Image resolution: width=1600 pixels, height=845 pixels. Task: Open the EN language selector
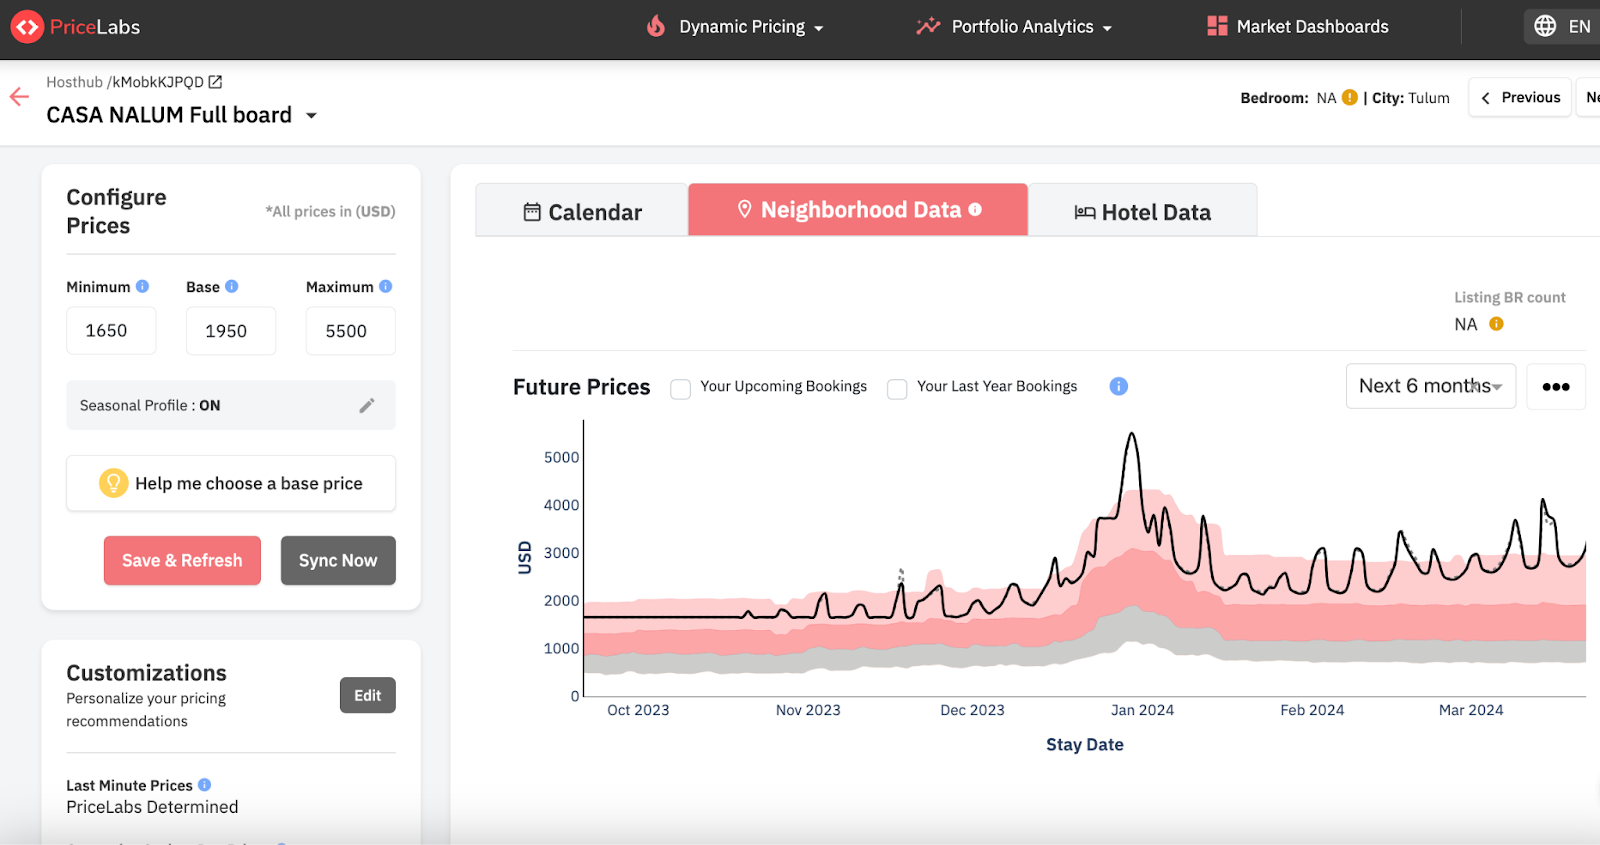pos(1562,26)
